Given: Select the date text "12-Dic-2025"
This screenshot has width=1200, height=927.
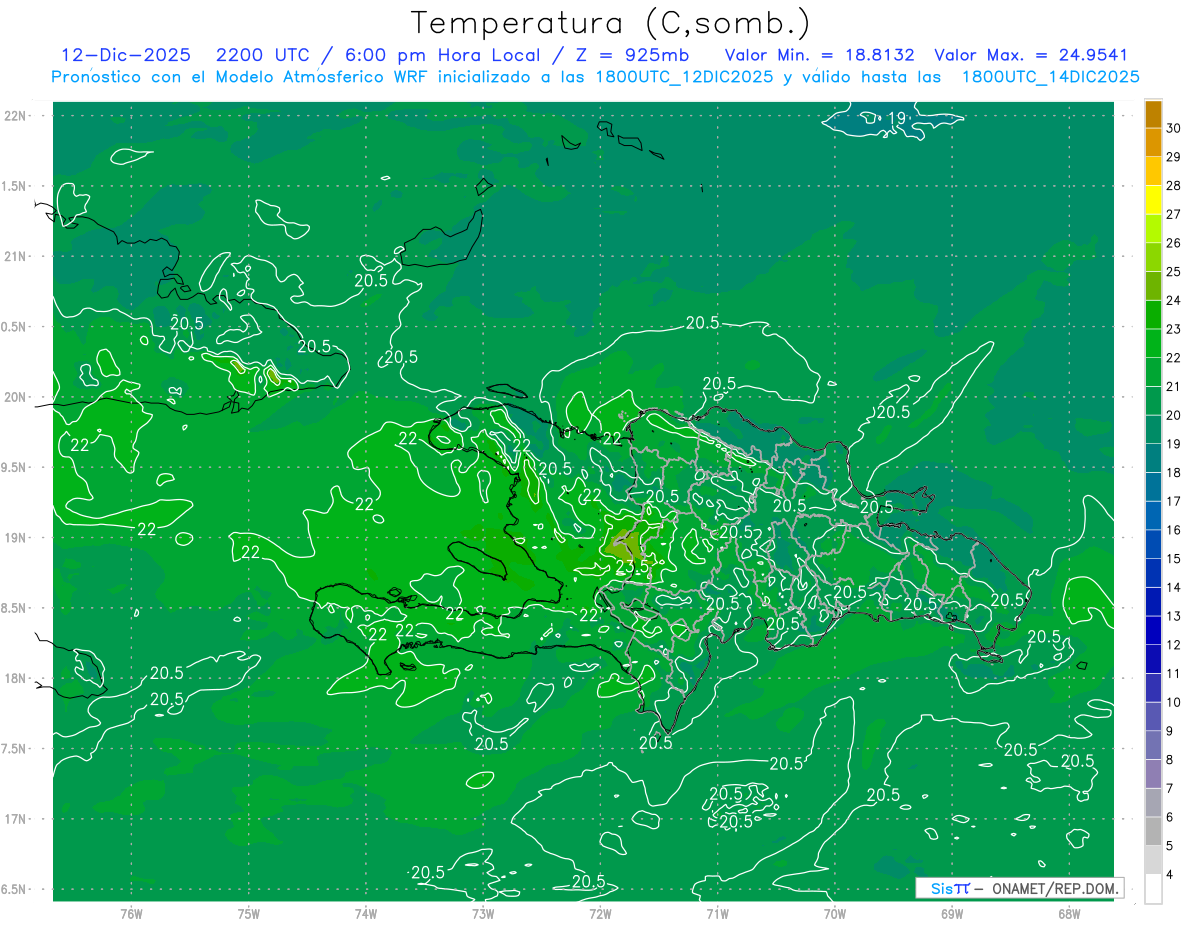Looking at the screenshot, I should [x=127, y=55].
